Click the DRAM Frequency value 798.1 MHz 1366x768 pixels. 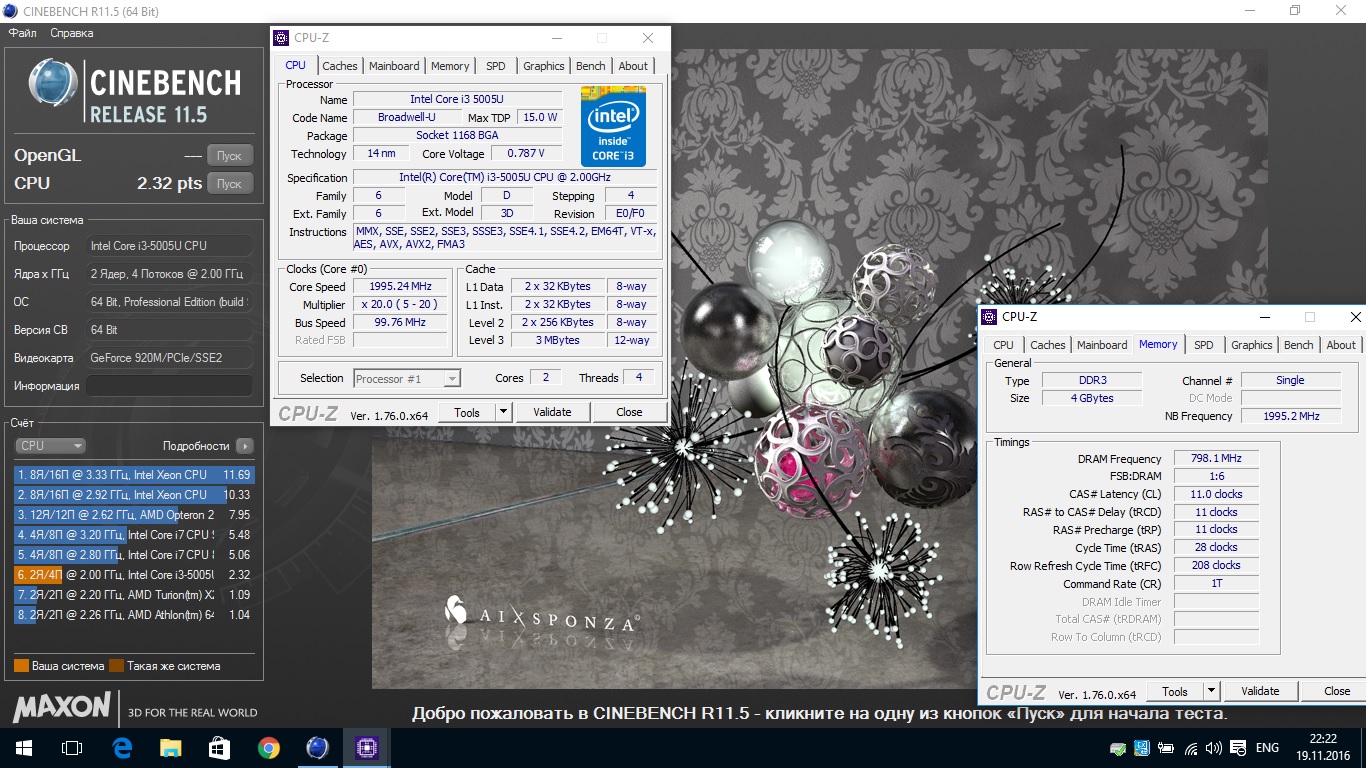(1216, 458)
